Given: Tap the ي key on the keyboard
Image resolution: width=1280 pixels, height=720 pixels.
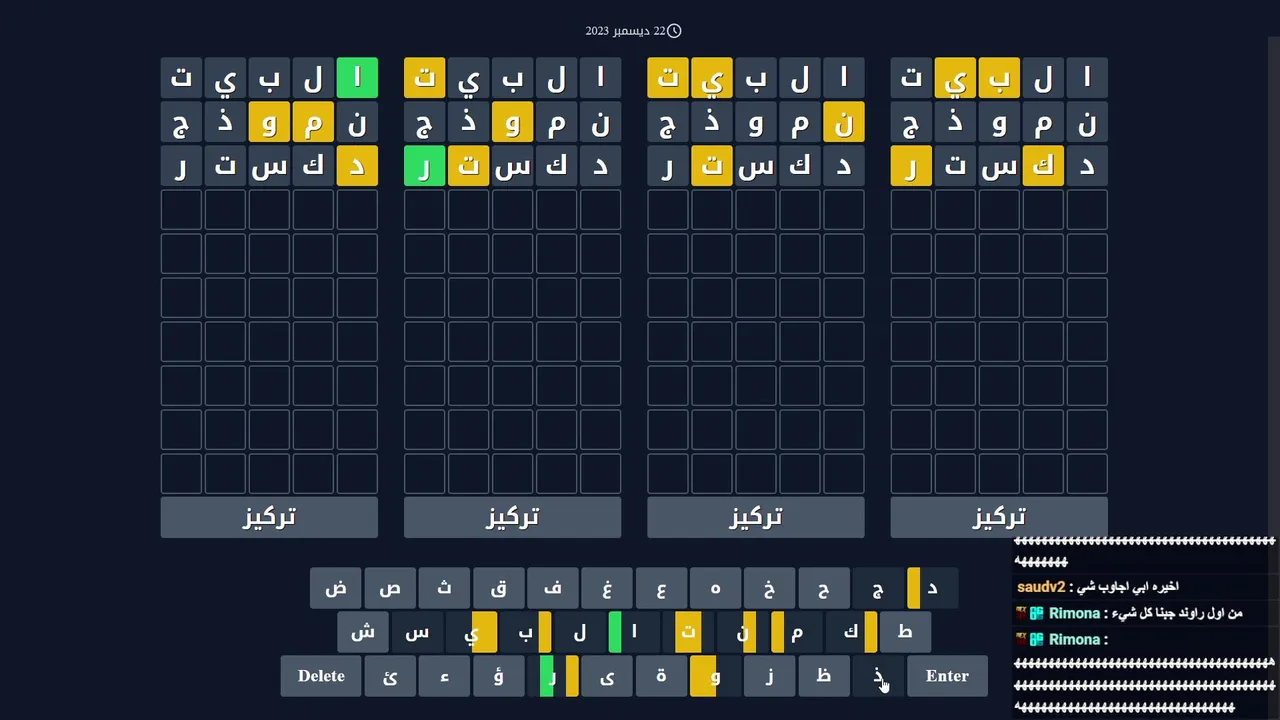Looking at the screenshot, I should tap(471, 632).
